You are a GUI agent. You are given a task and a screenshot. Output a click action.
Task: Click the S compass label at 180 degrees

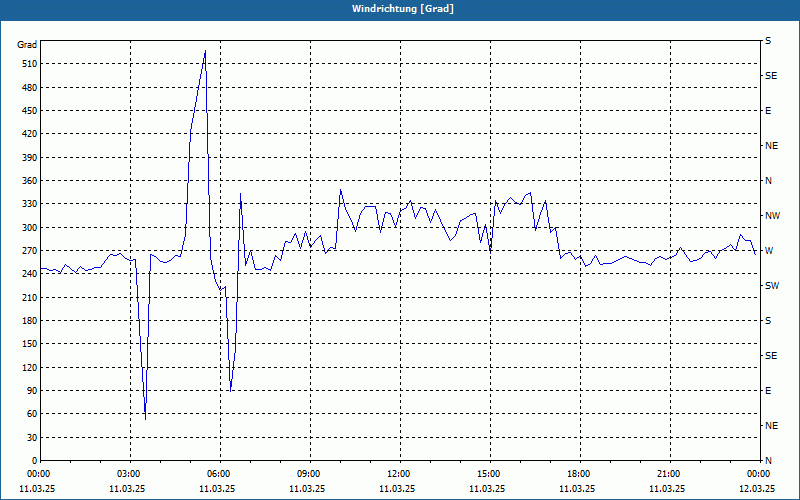[768, 321]
